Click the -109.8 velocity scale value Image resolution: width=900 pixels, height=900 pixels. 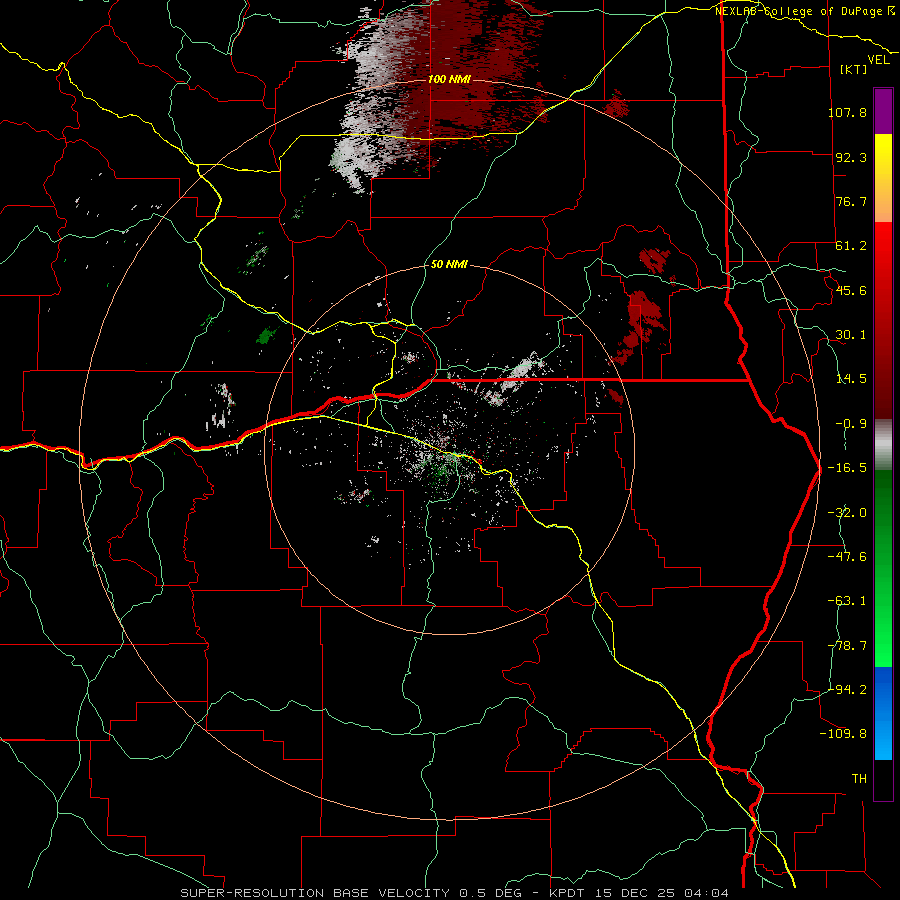pos(843,734)
